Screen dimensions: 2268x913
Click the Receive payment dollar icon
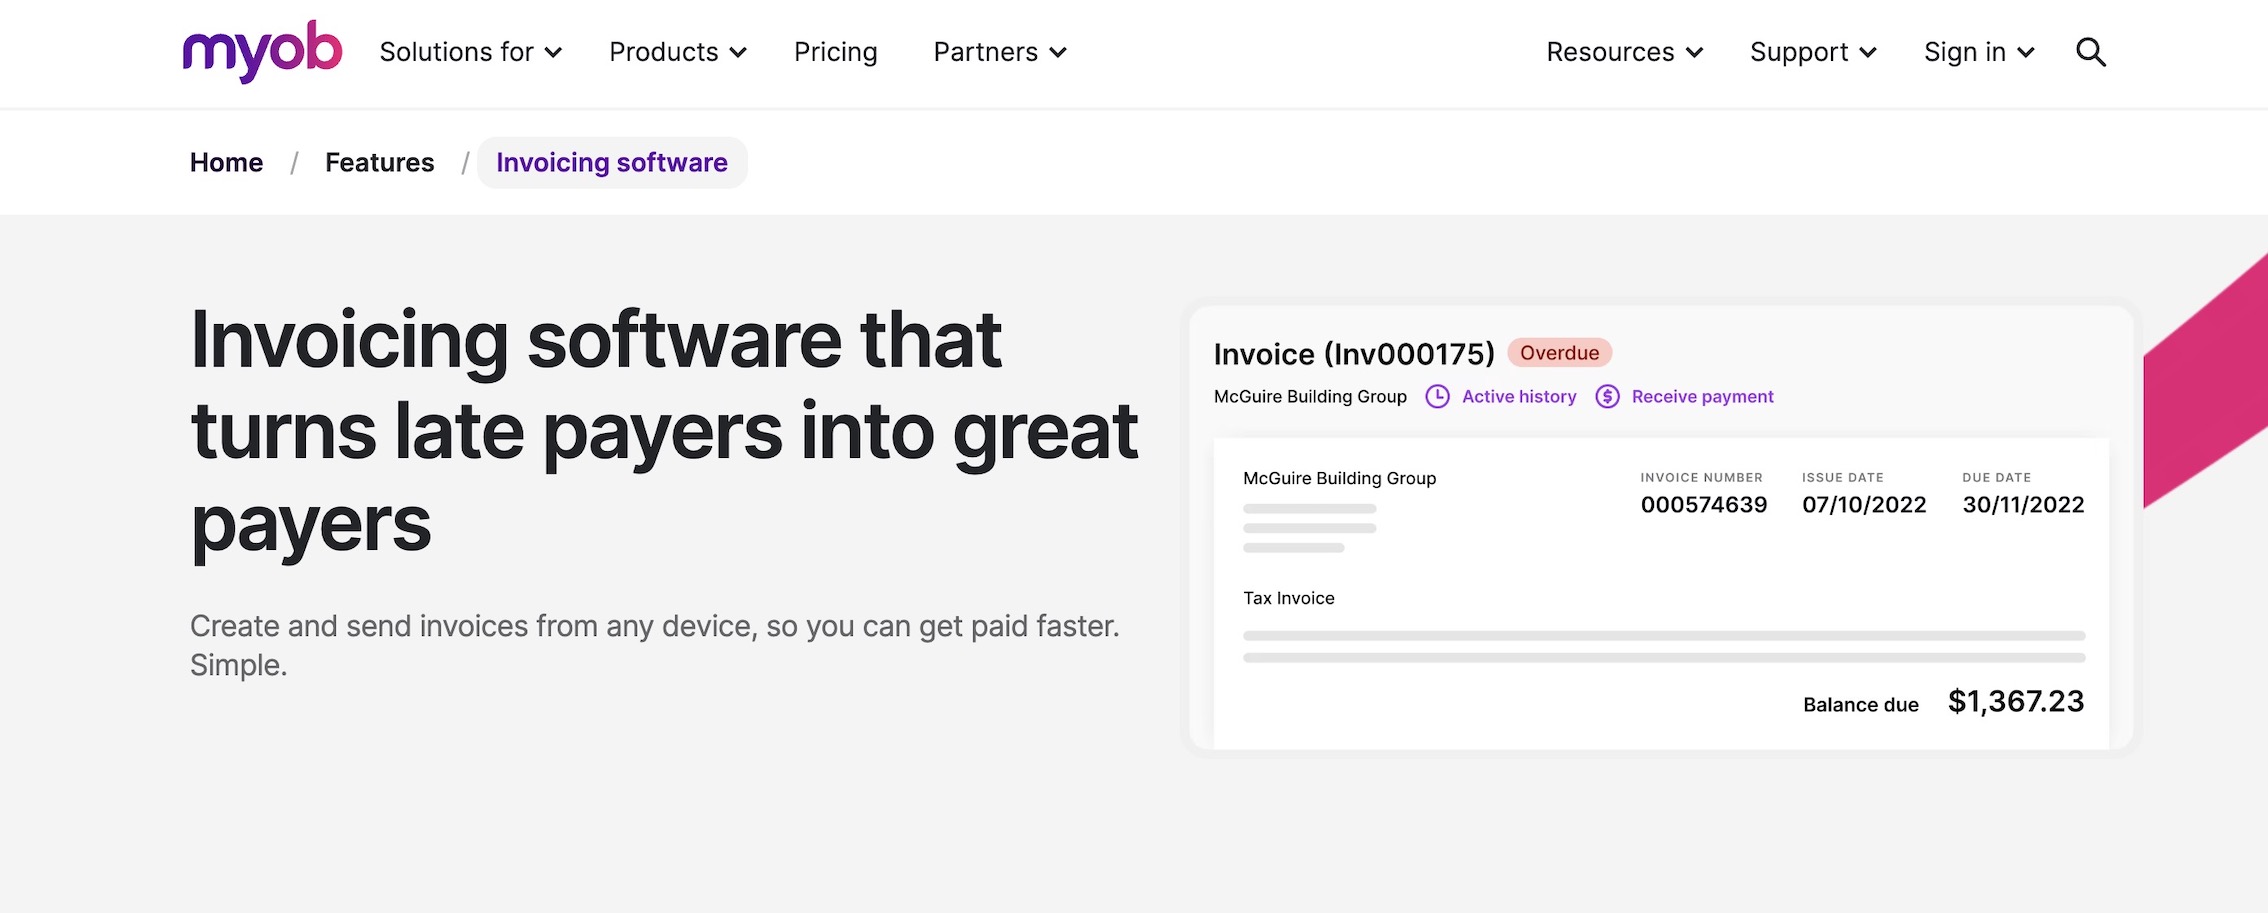1607,396
